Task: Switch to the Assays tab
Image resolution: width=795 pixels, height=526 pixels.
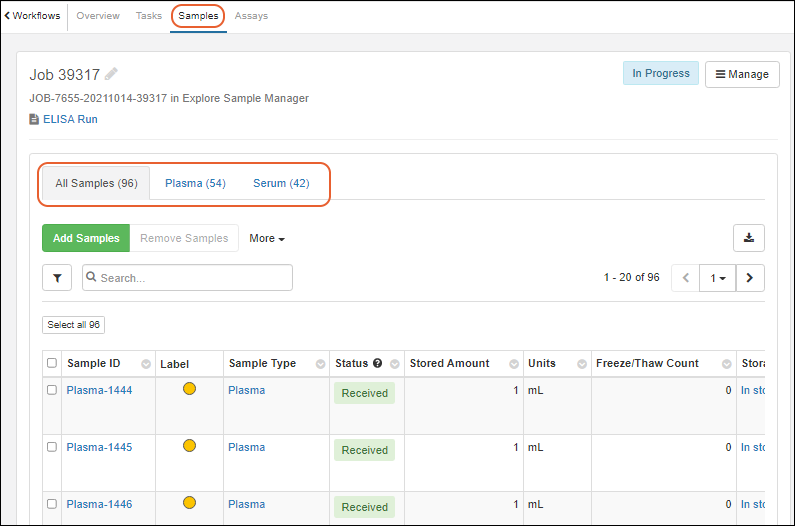Action: (x=251, y=16)
